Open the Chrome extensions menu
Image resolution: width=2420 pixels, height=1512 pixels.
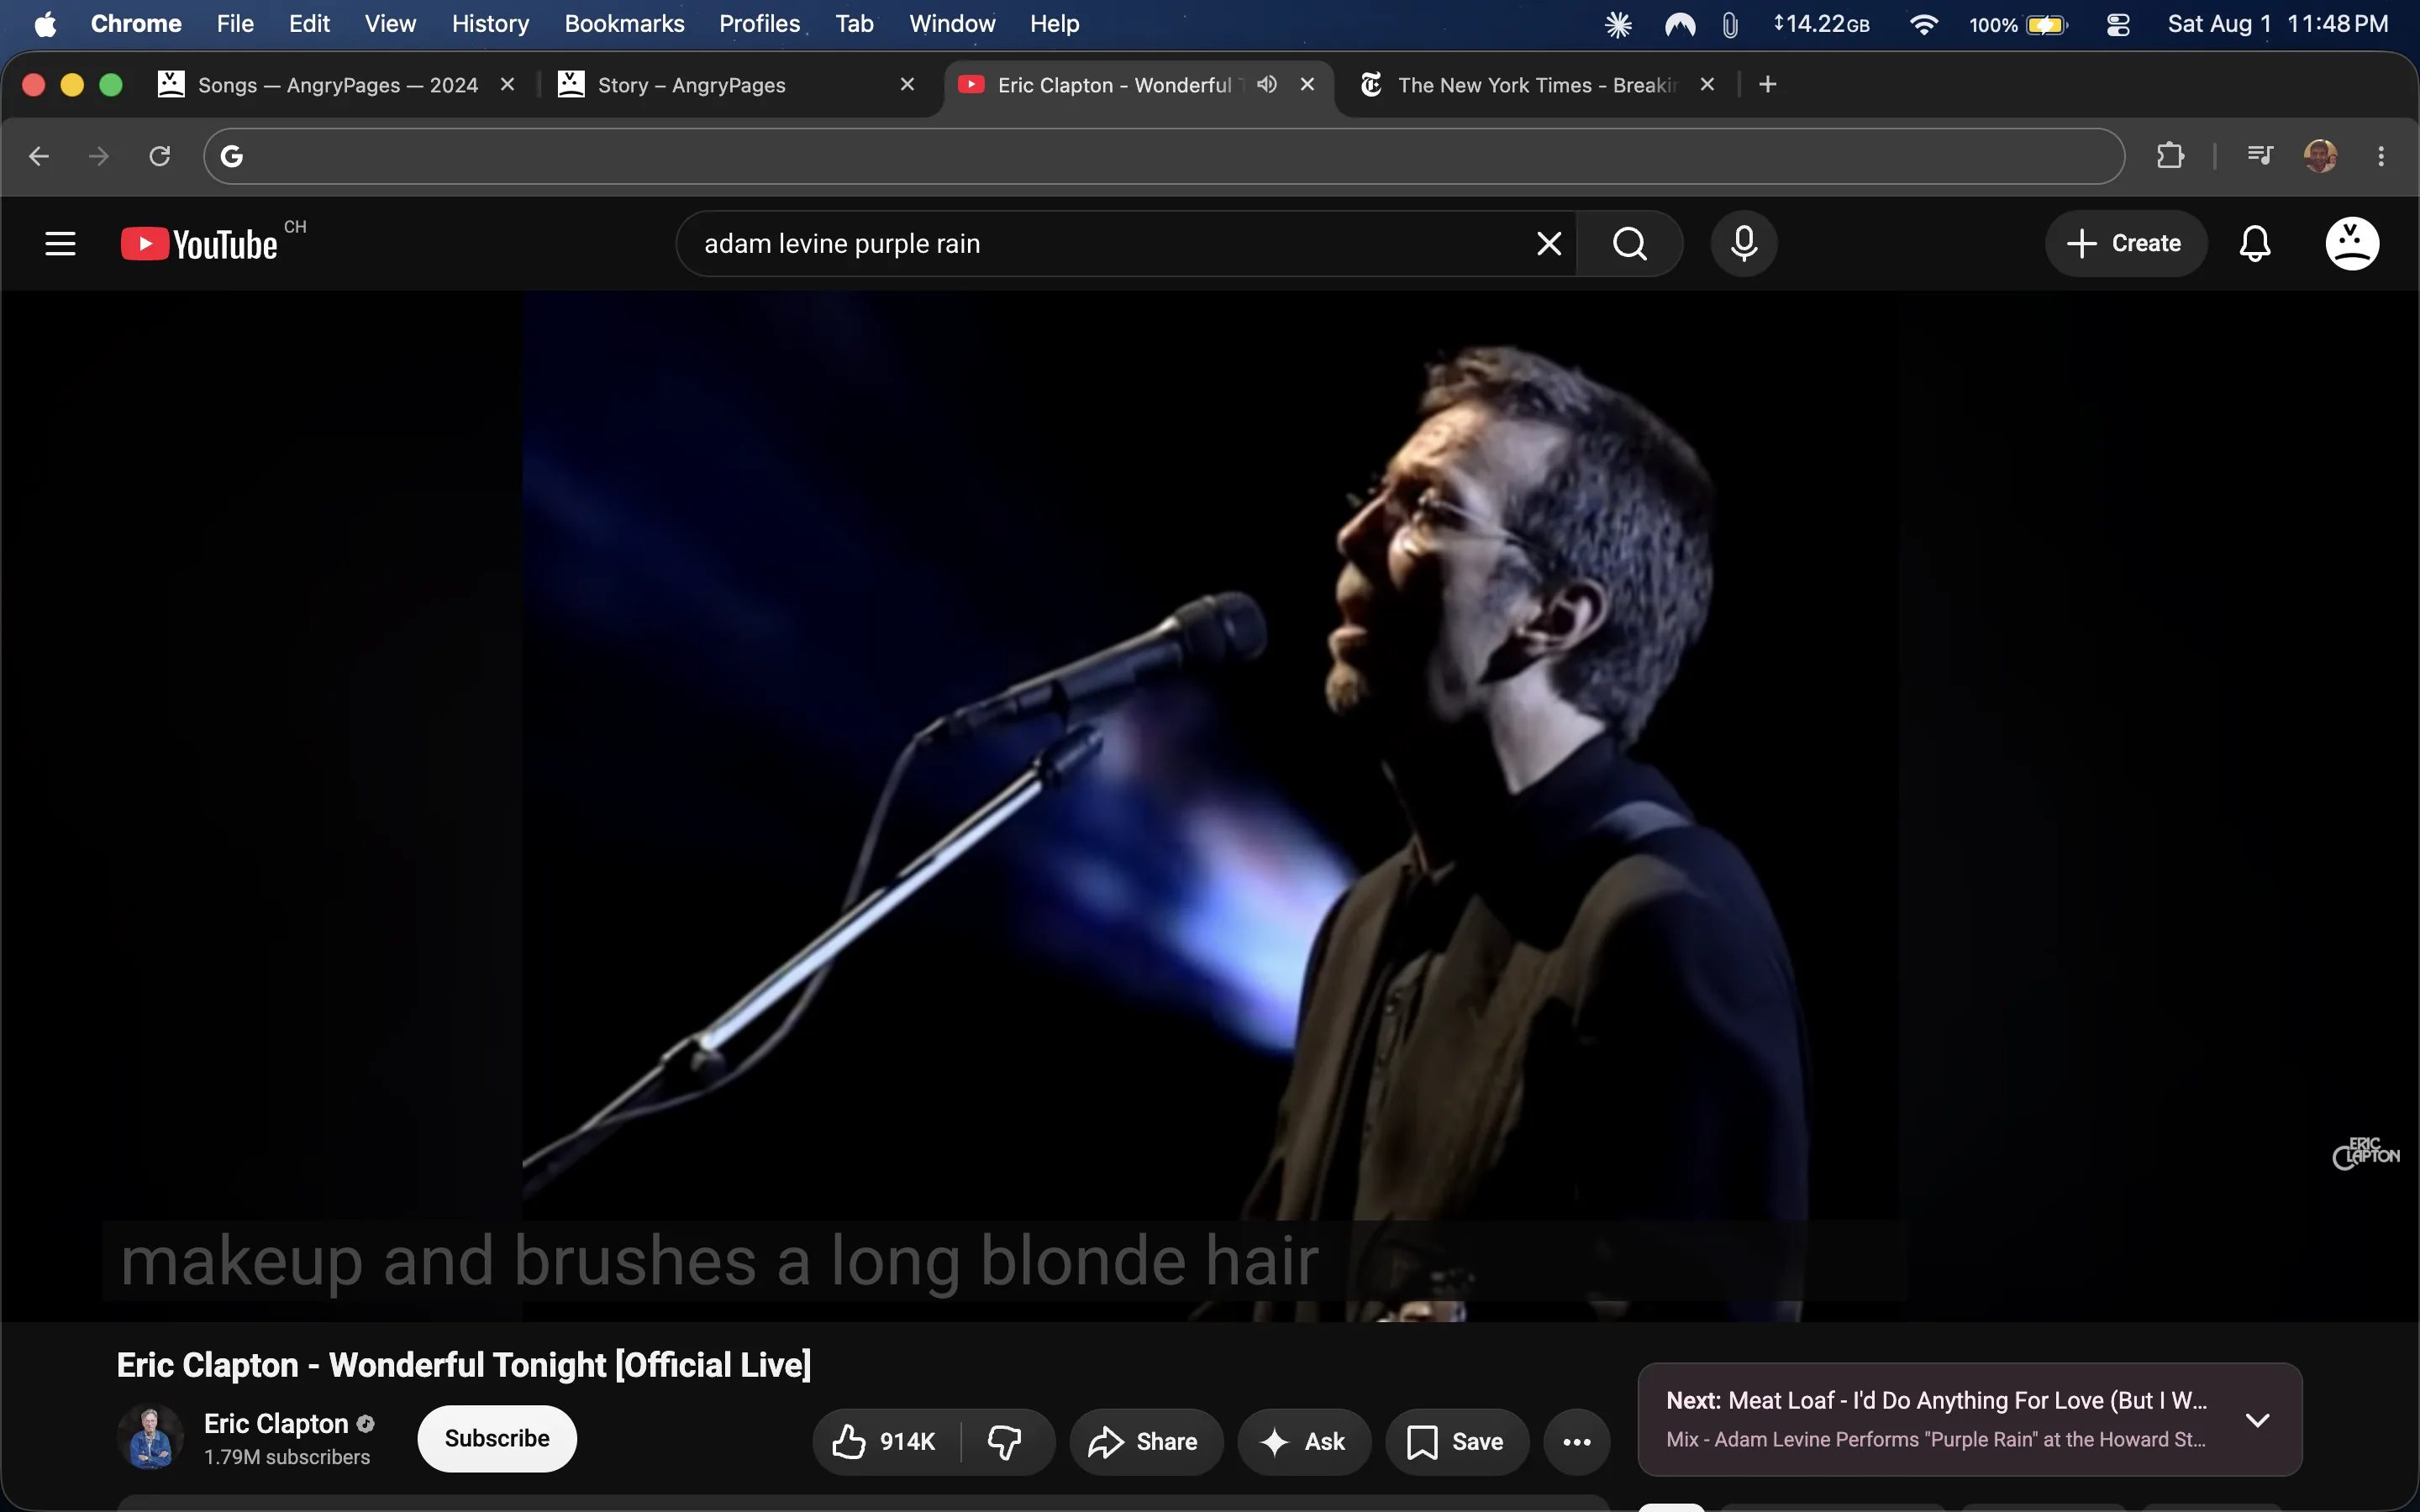(x=2170, y=156)
